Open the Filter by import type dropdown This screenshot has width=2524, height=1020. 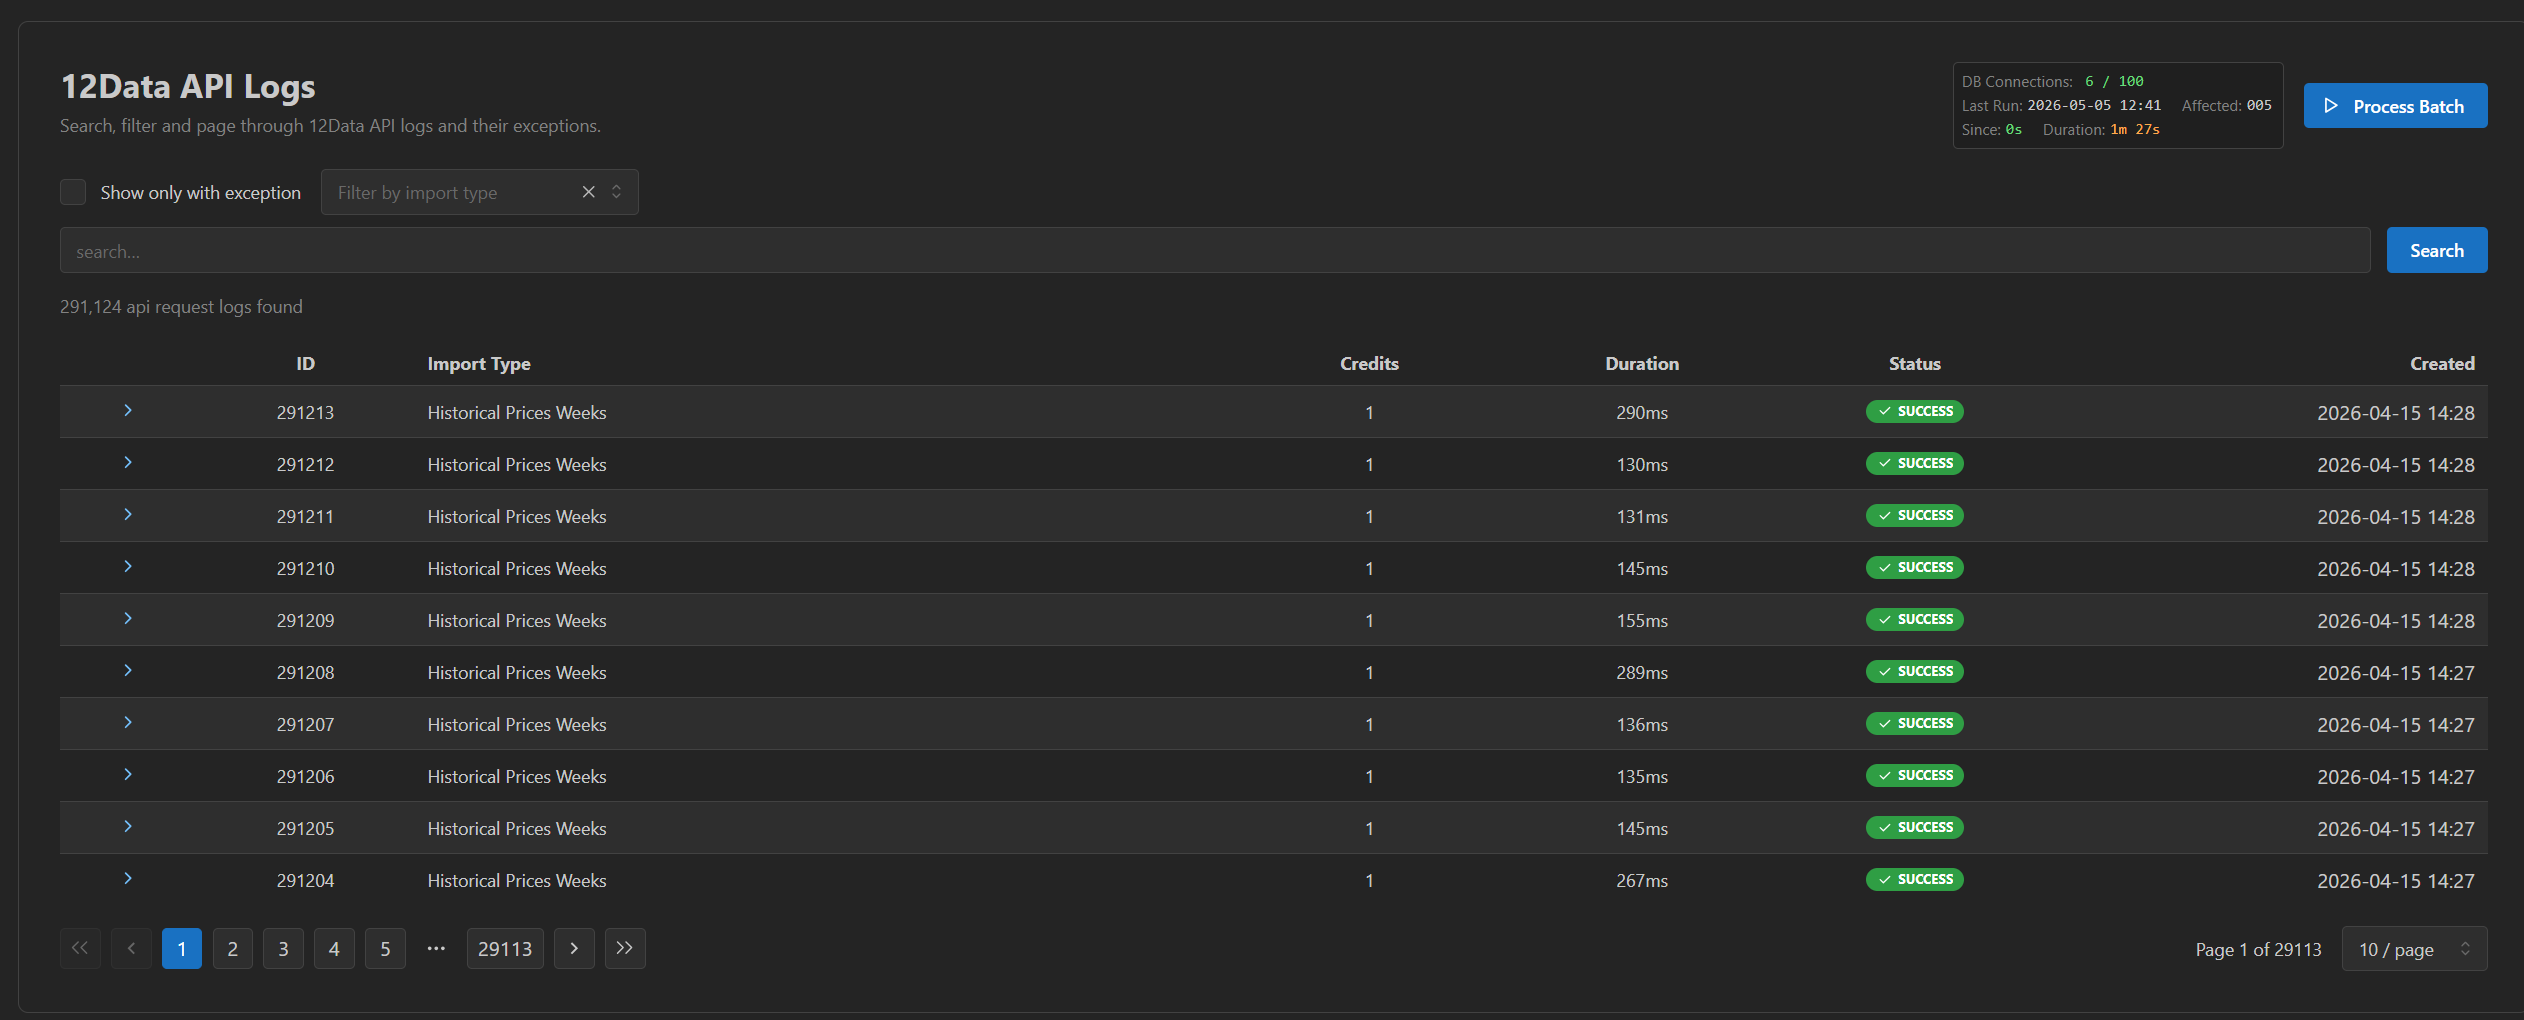(479, 192)
